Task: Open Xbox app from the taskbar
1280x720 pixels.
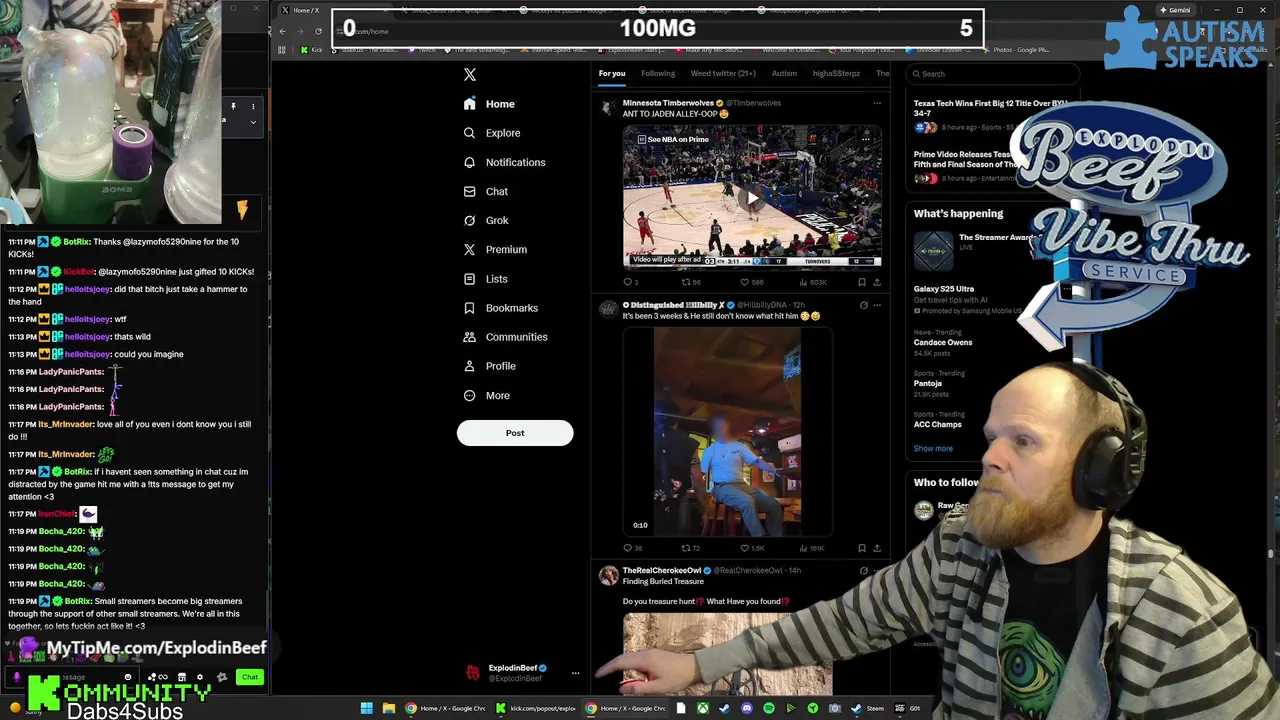Action: 703,708
